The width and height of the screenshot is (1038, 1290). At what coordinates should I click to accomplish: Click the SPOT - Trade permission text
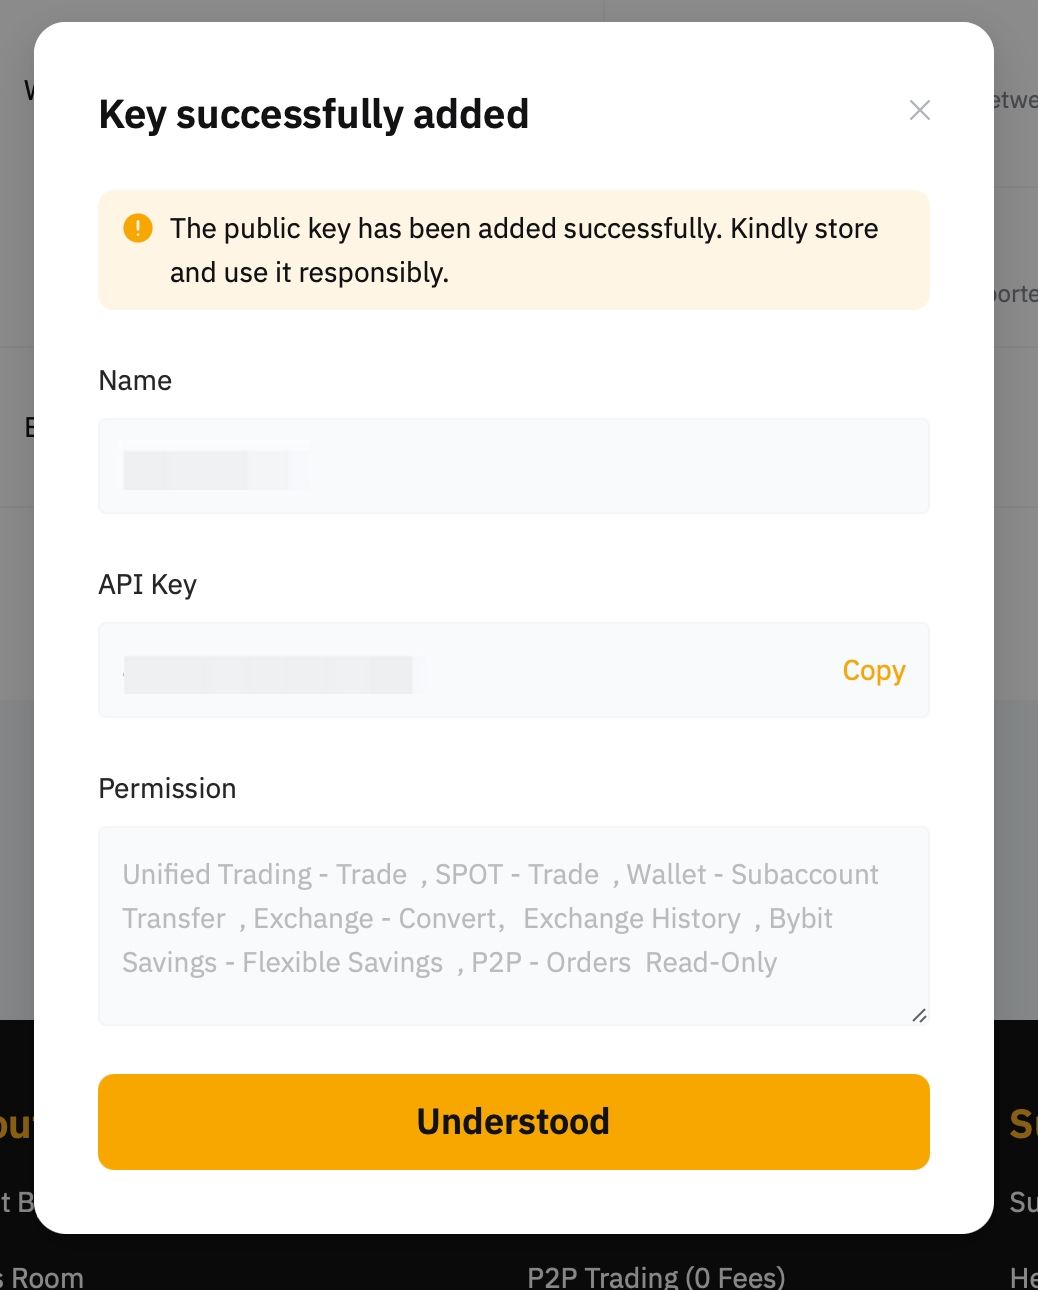(x=516, y=874)
